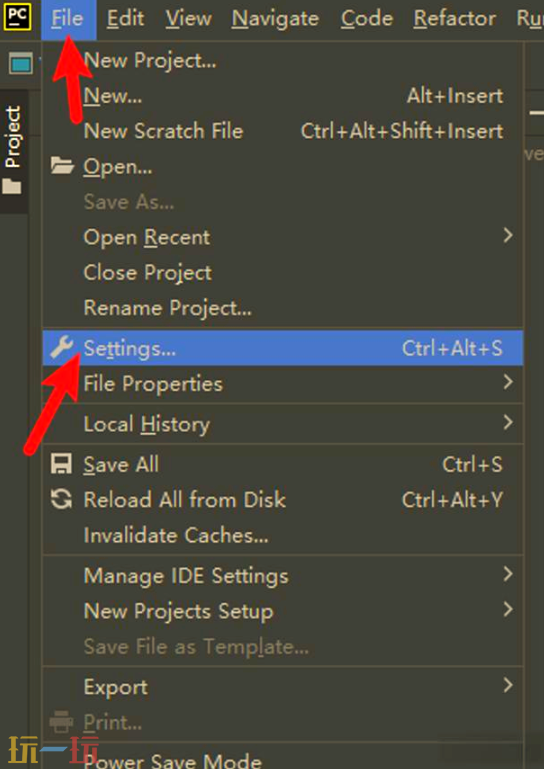The height and width of the screenshot is (769, 544).
Task: Open the Export submenu
Action: 283,687
